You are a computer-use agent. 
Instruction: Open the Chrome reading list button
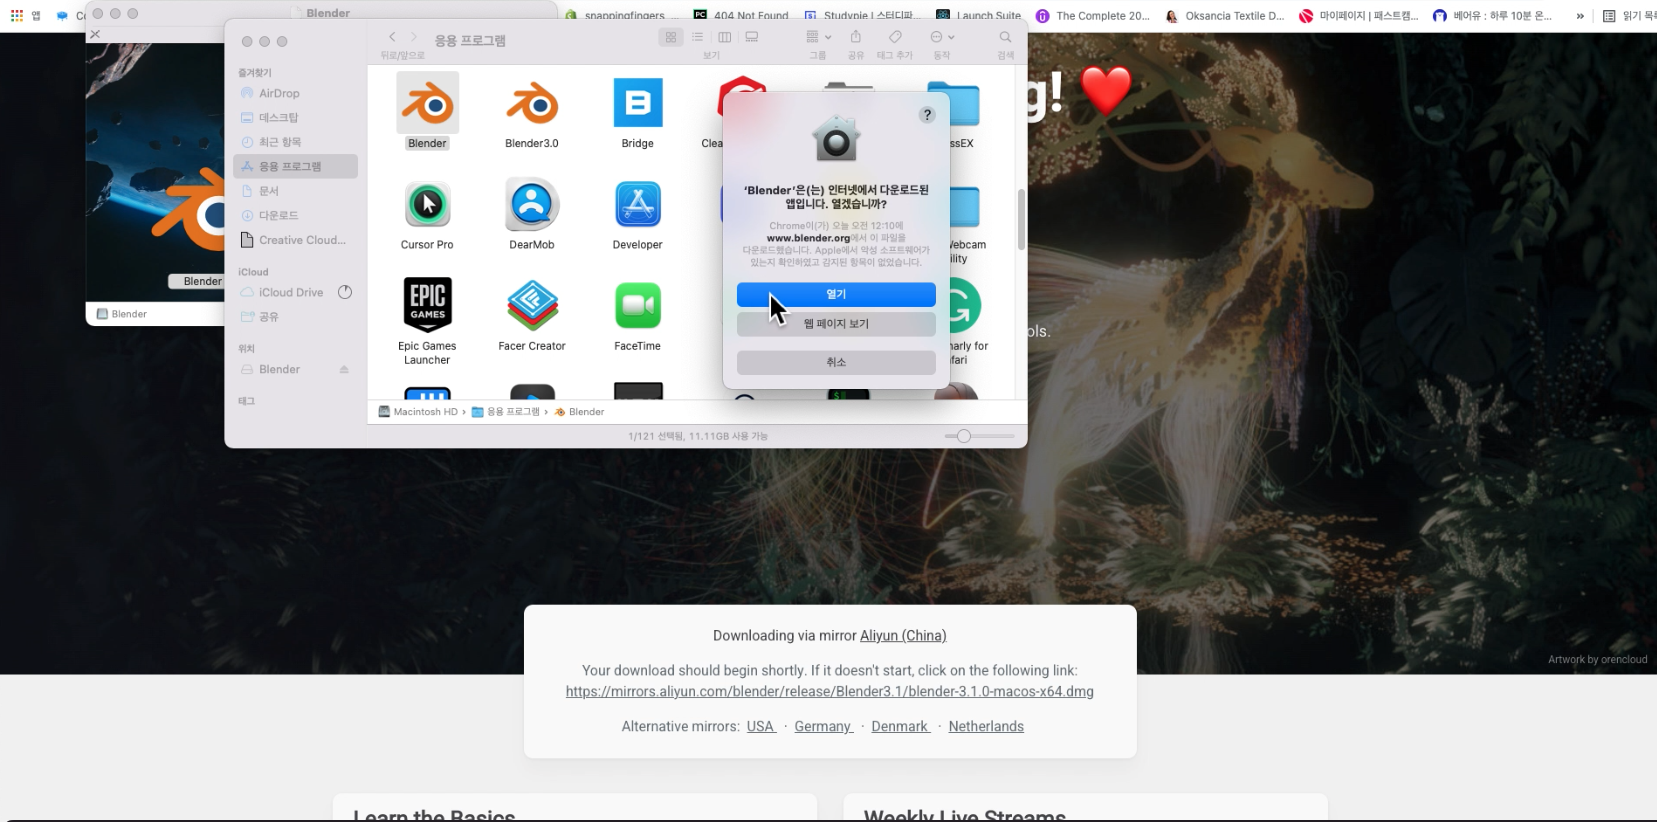coord(1628,15)
